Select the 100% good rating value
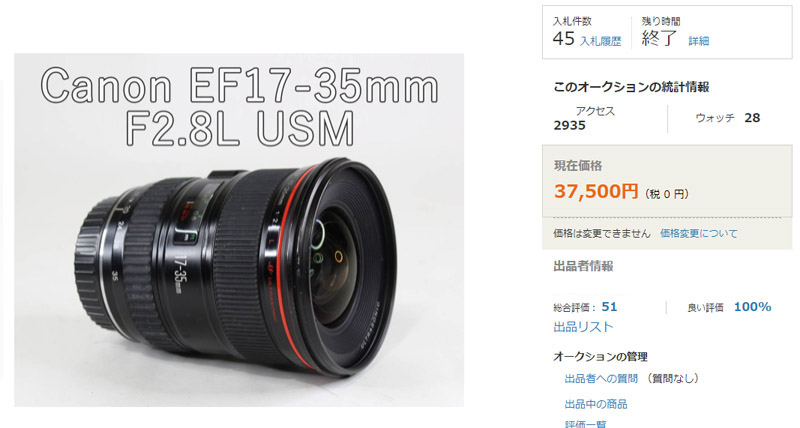Screen dimensions: 800x428 (752, 307)
